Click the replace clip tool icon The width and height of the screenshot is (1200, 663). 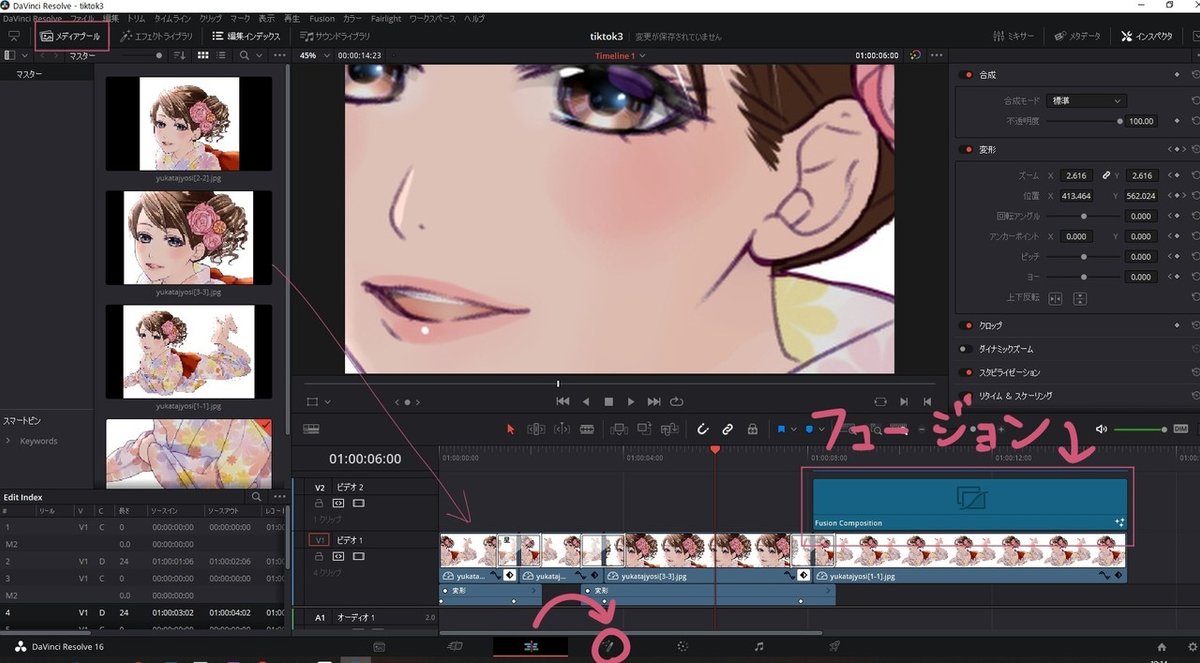coord(669,429)
